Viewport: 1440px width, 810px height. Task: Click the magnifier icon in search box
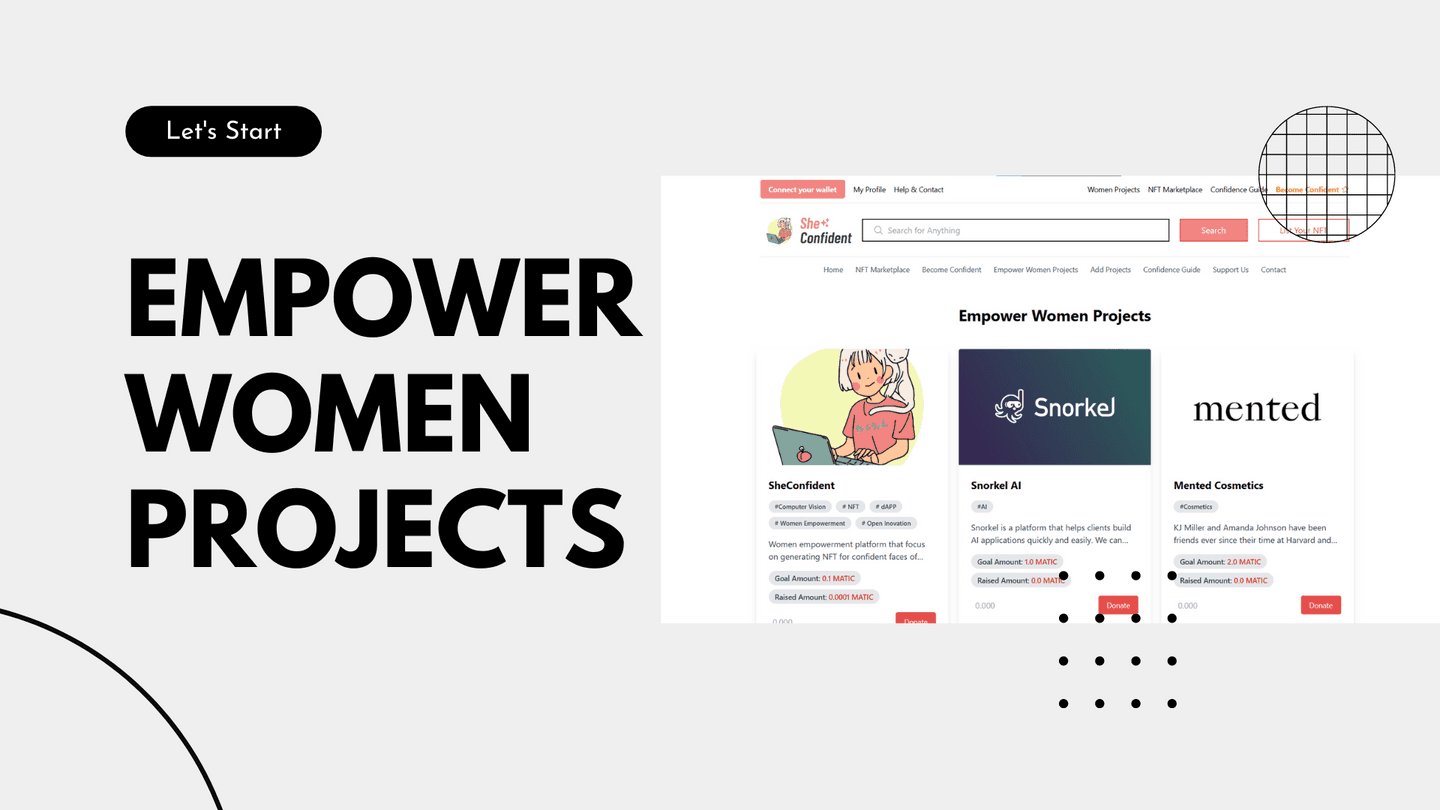pyautogui.click(x=878, y=231)
